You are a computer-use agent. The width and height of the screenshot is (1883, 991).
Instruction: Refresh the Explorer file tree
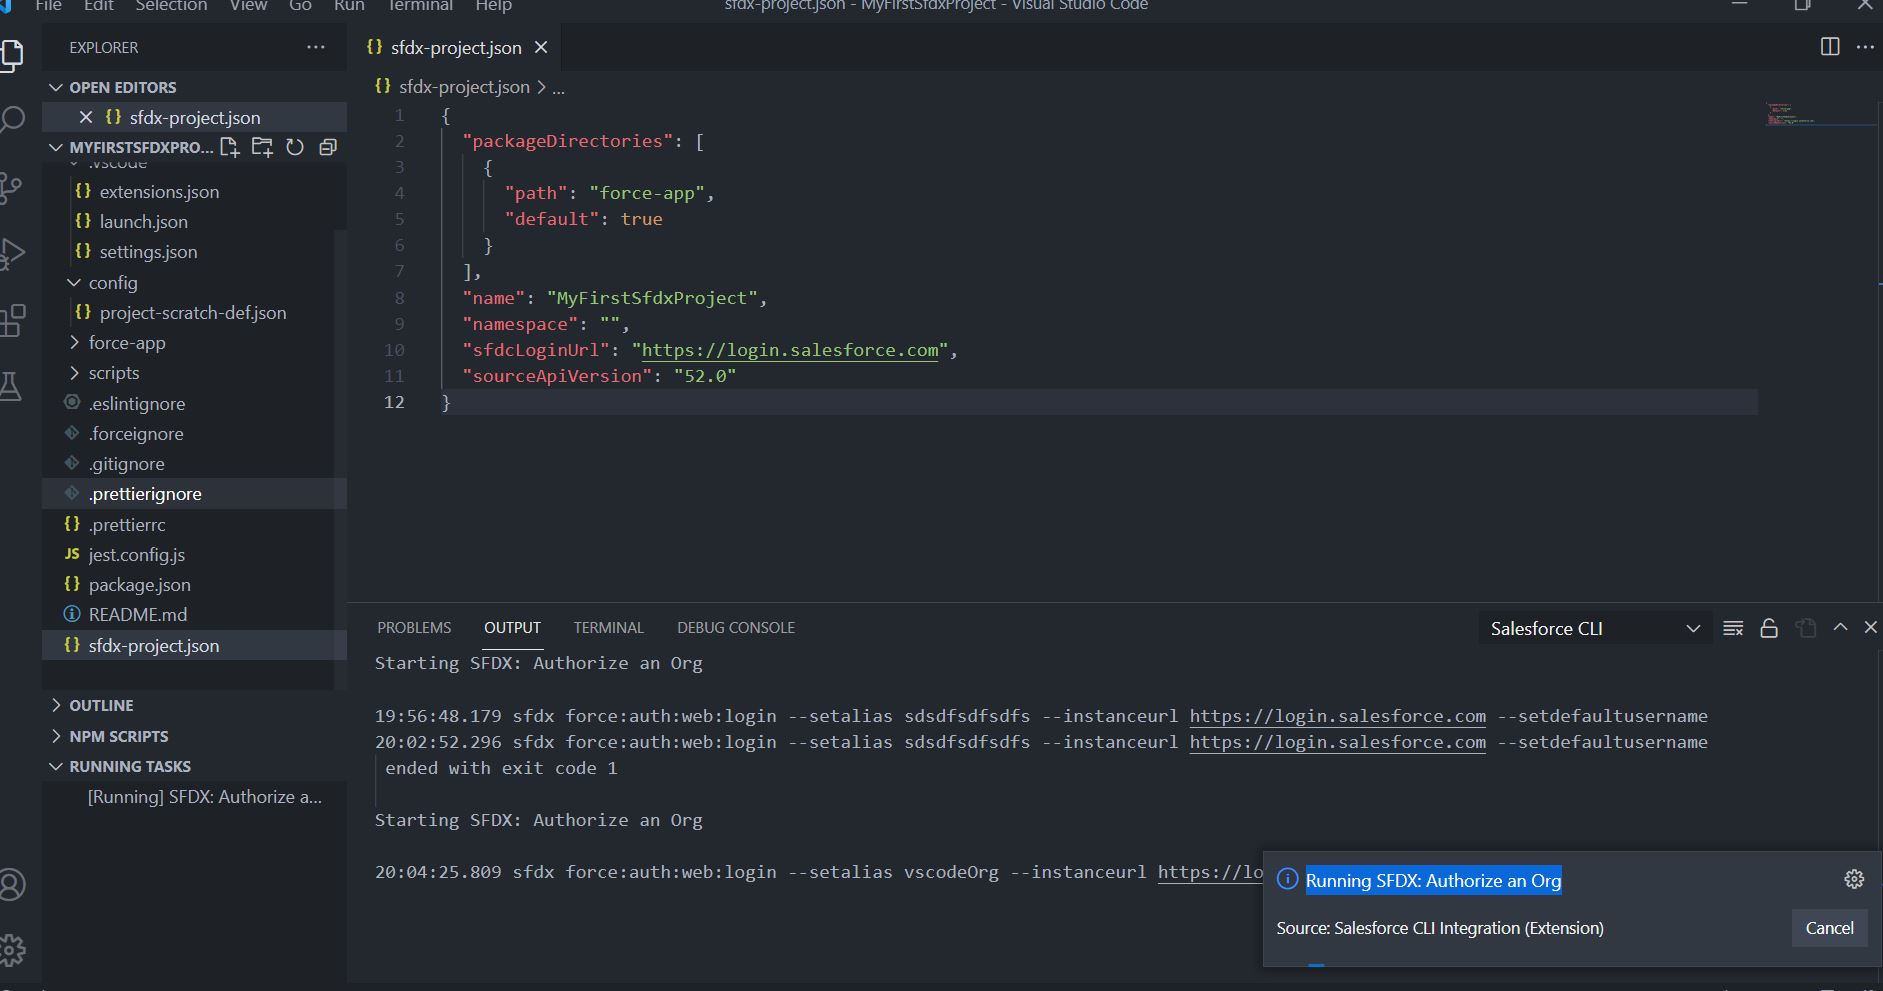coord(295,147)
